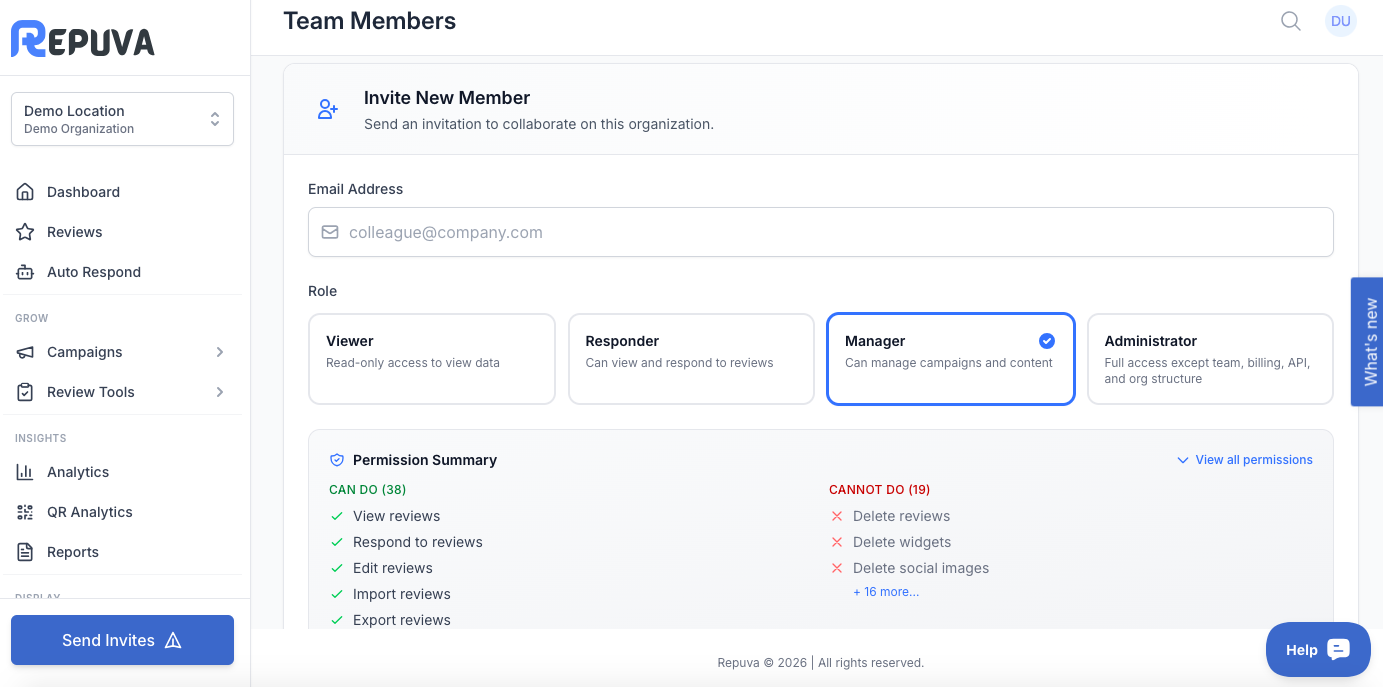Choose the Administrator role card

[x=1209, y=359]
